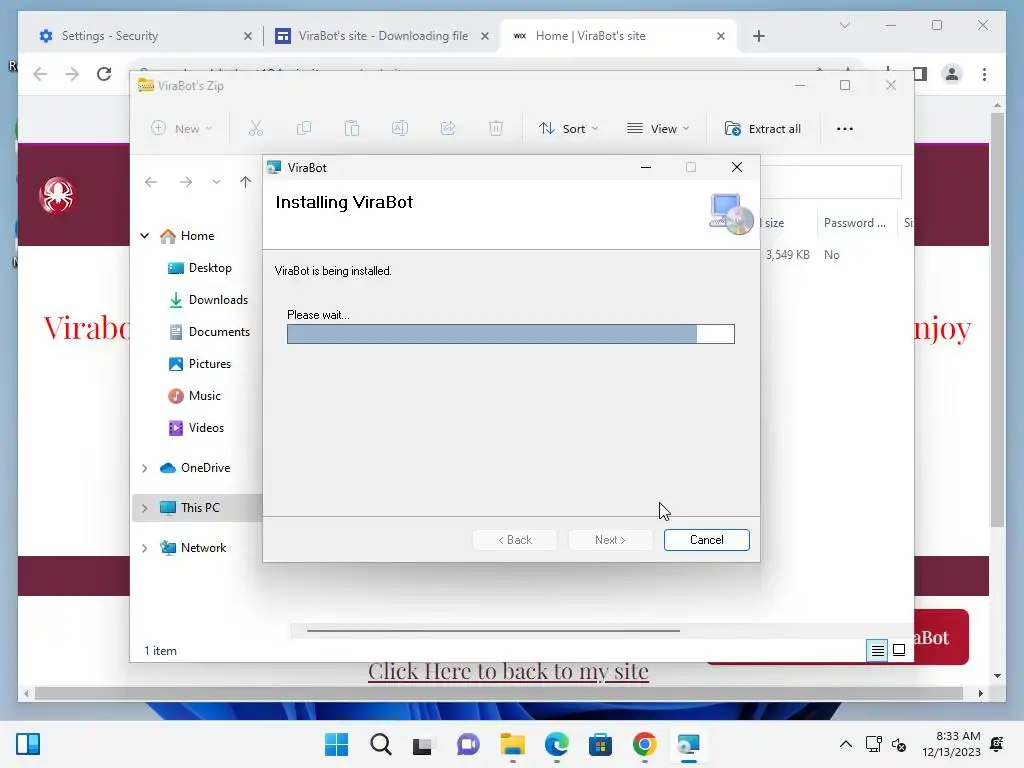
Task: Click Extract all in Explorer toolbar
Action: (763, 129)
